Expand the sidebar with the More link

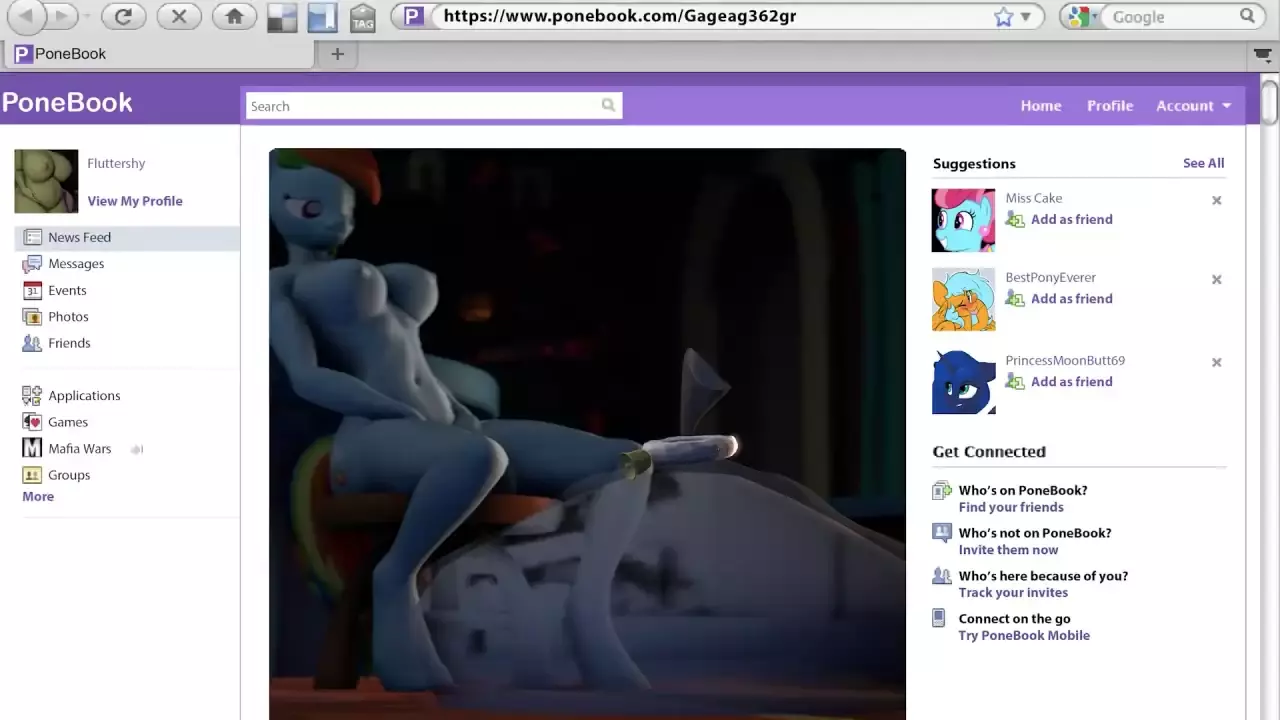[38, 497]
